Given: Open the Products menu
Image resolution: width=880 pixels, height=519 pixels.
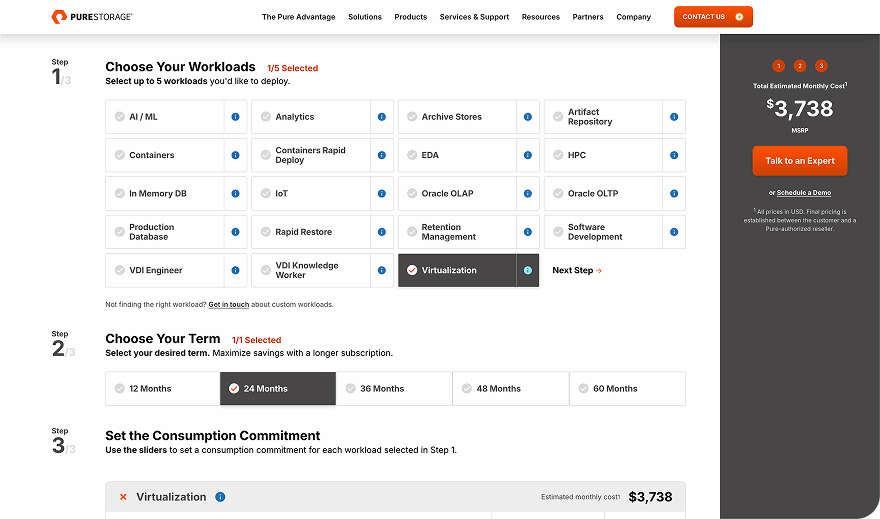Looking at the screenshot, I should [410, 17].
